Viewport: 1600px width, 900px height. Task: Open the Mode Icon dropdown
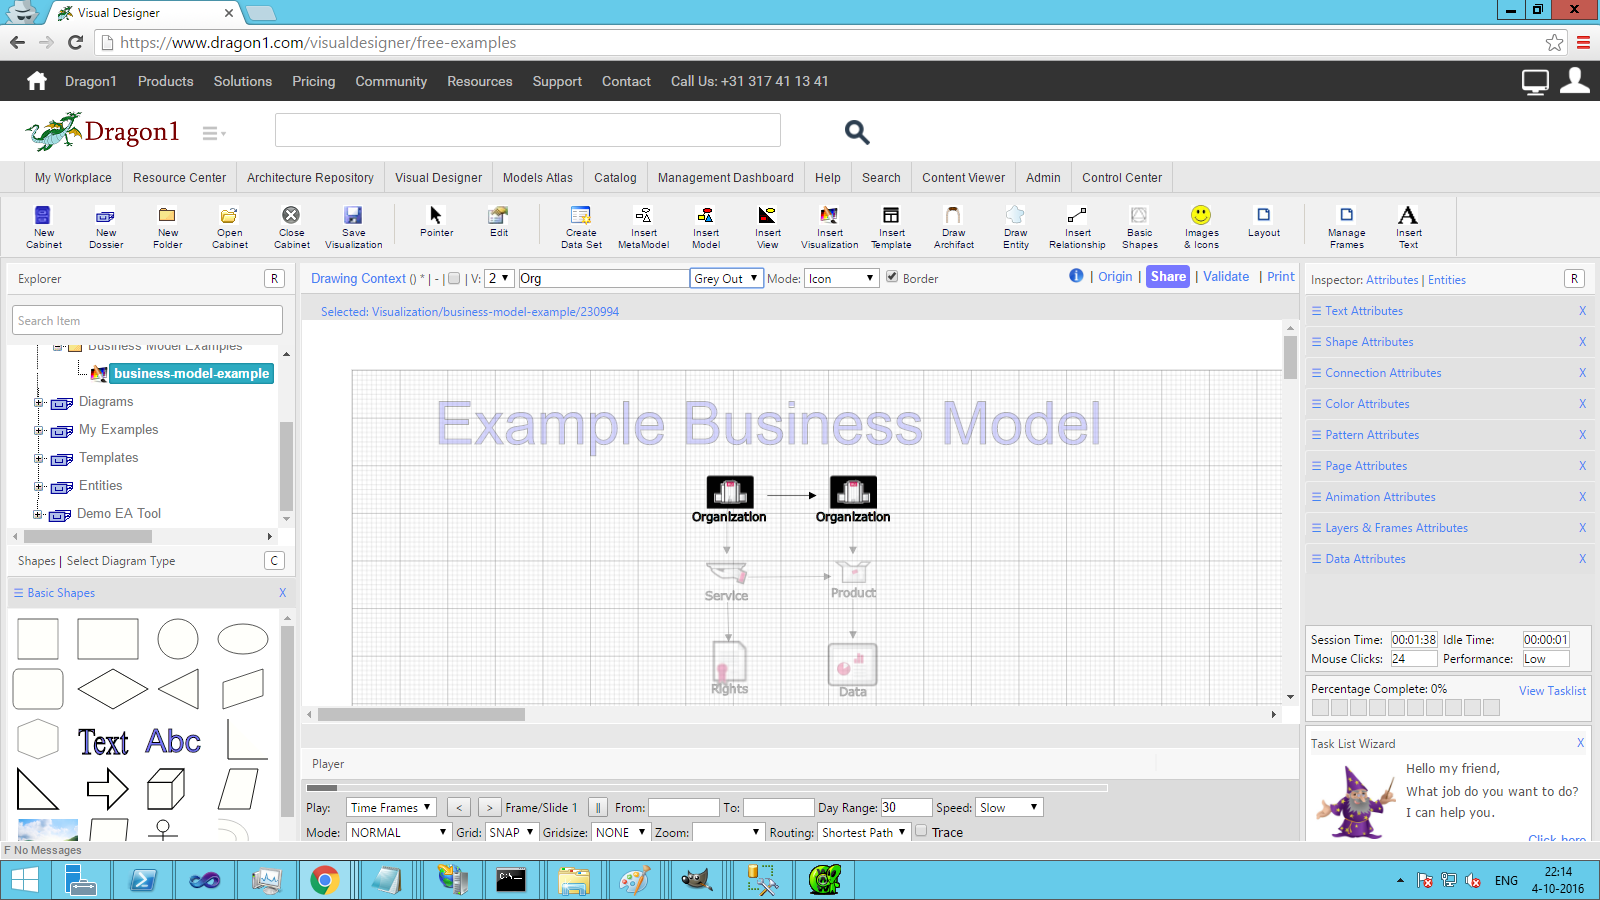point(842,278)
